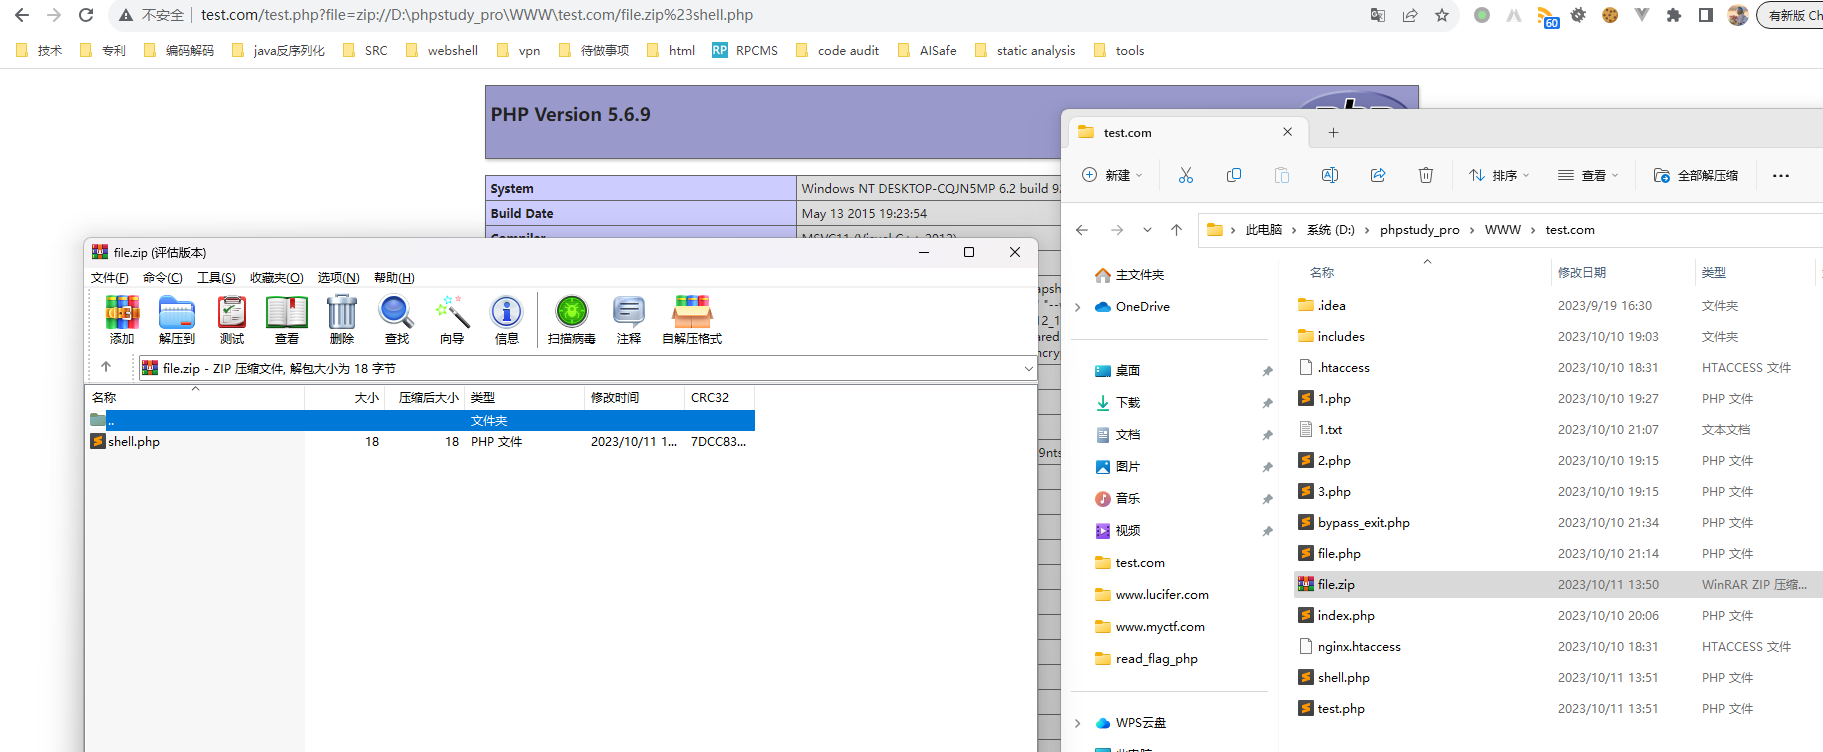
Task: Open the RPCMS bookmark
Action: 745,50
